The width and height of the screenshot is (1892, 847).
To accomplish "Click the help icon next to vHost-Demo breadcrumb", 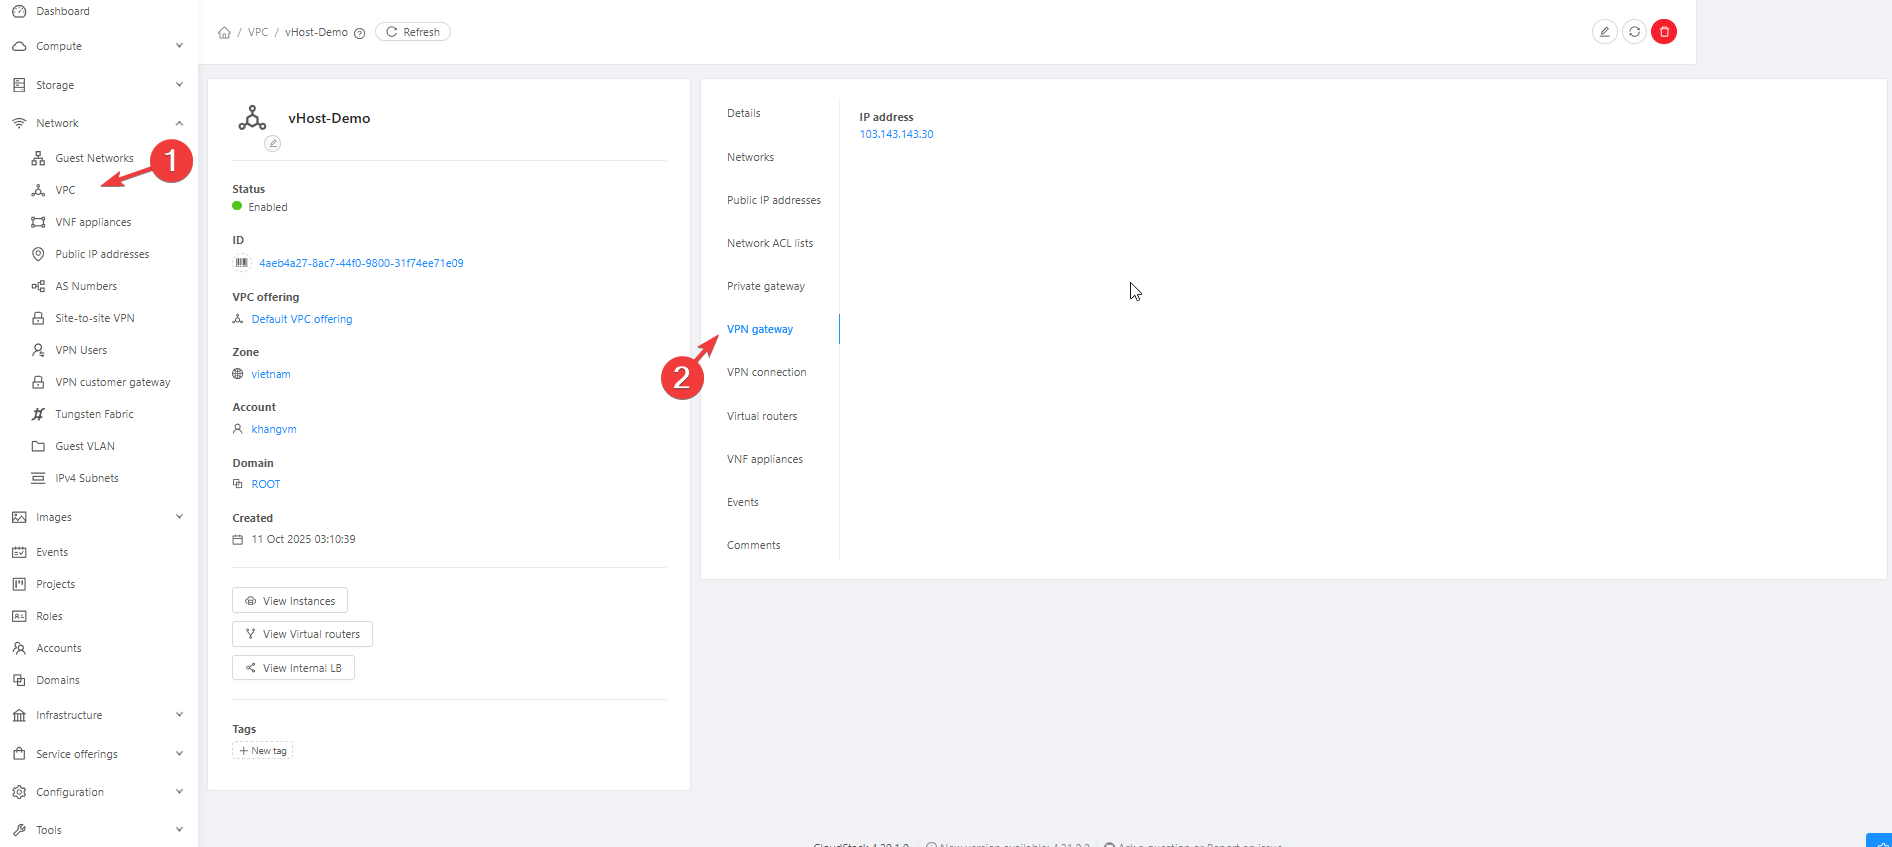I will coord(360,33).
